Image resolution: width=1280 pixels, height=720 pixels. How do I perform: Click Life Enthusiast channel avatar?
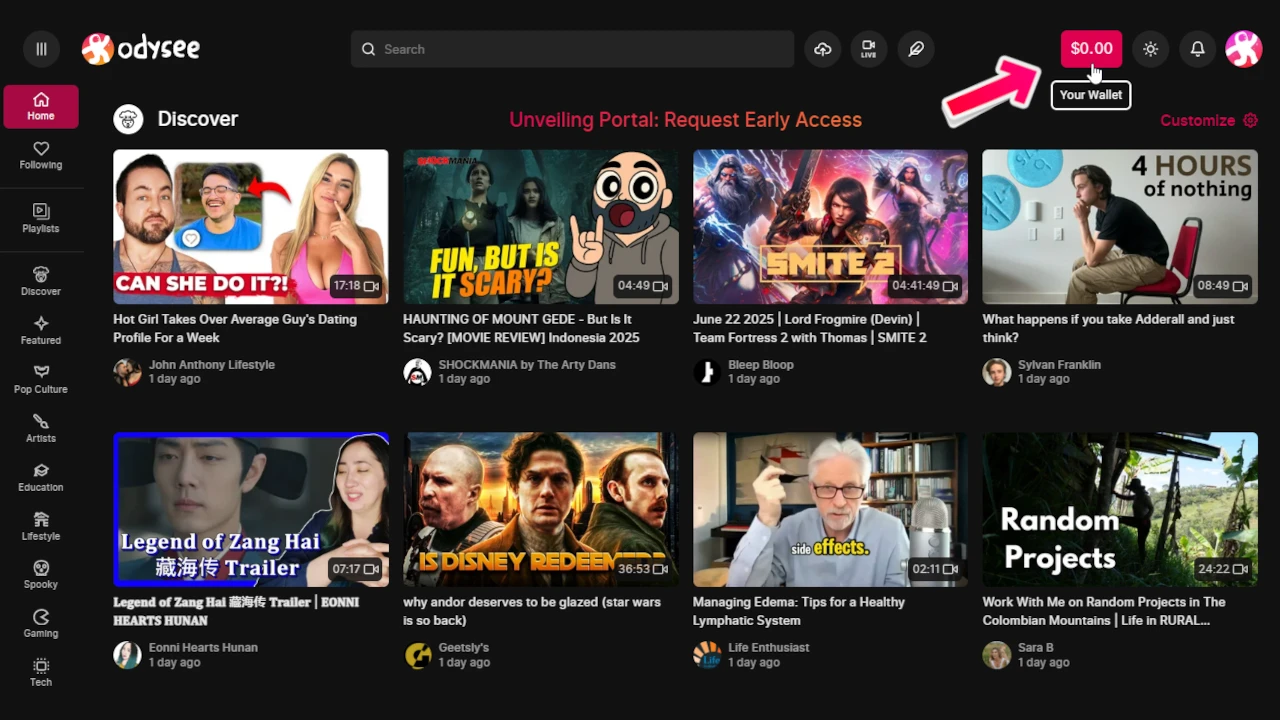(707, 655)
